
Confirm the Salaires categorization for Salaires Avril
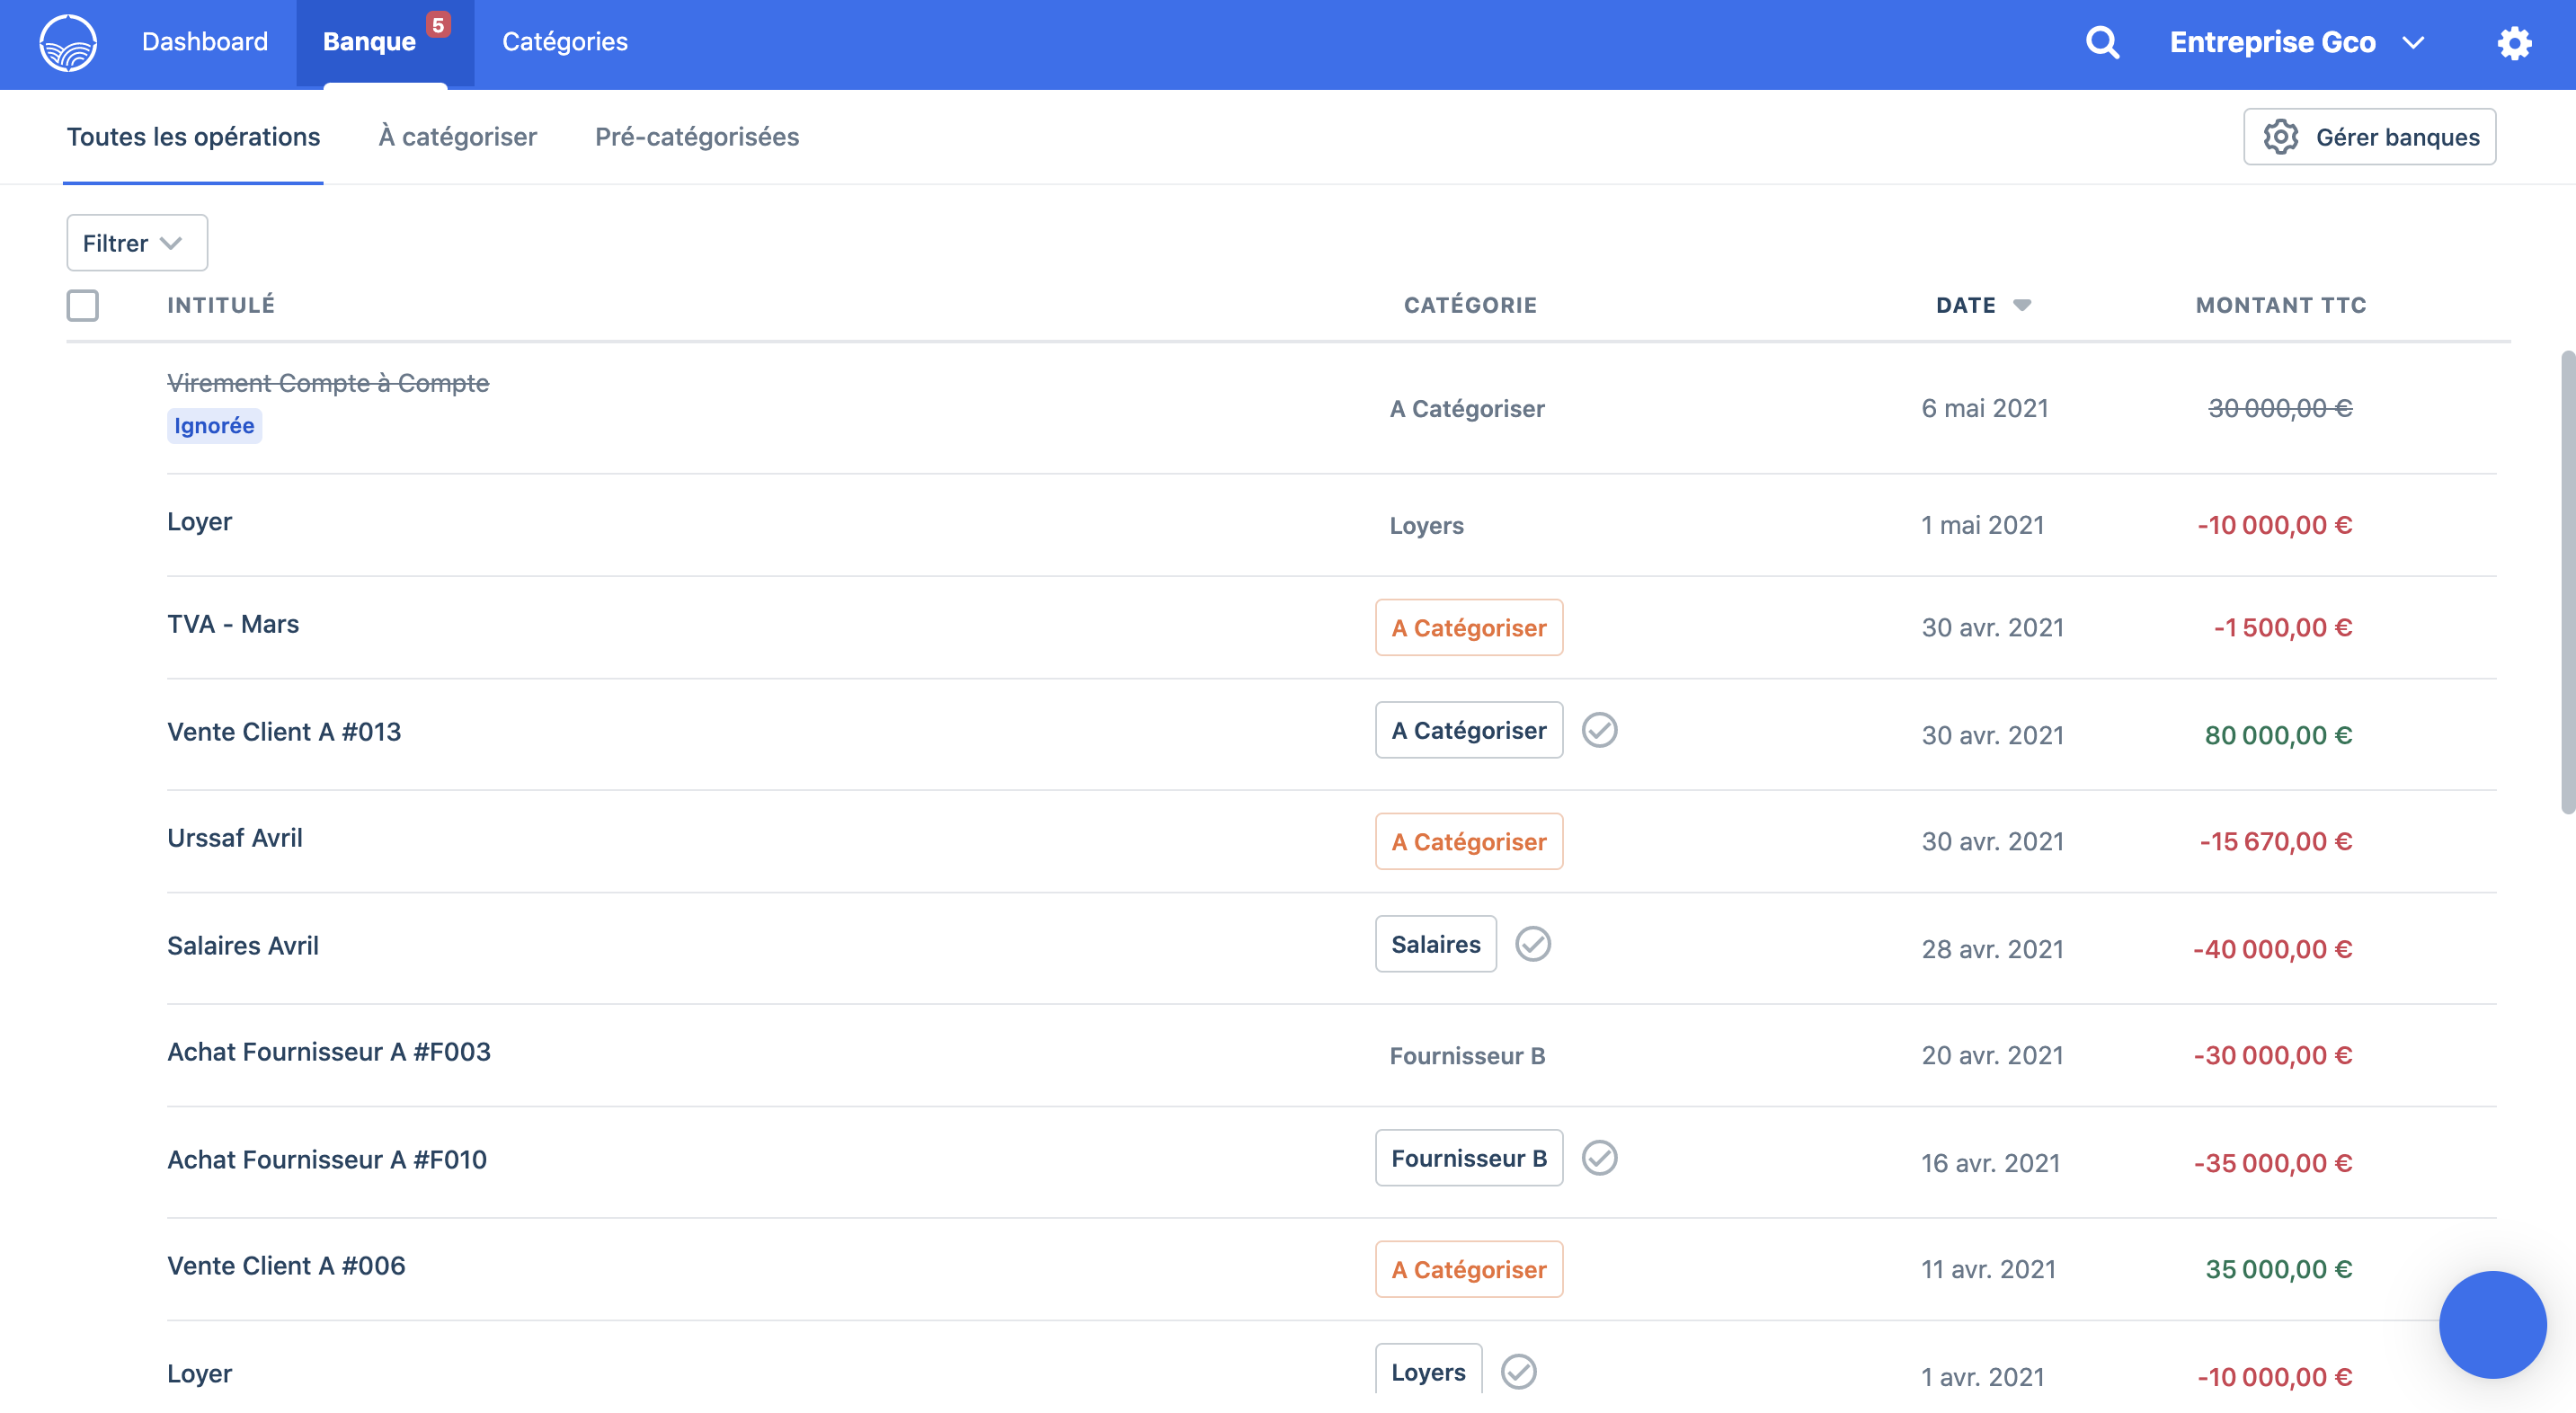[x=1534, y=943]
